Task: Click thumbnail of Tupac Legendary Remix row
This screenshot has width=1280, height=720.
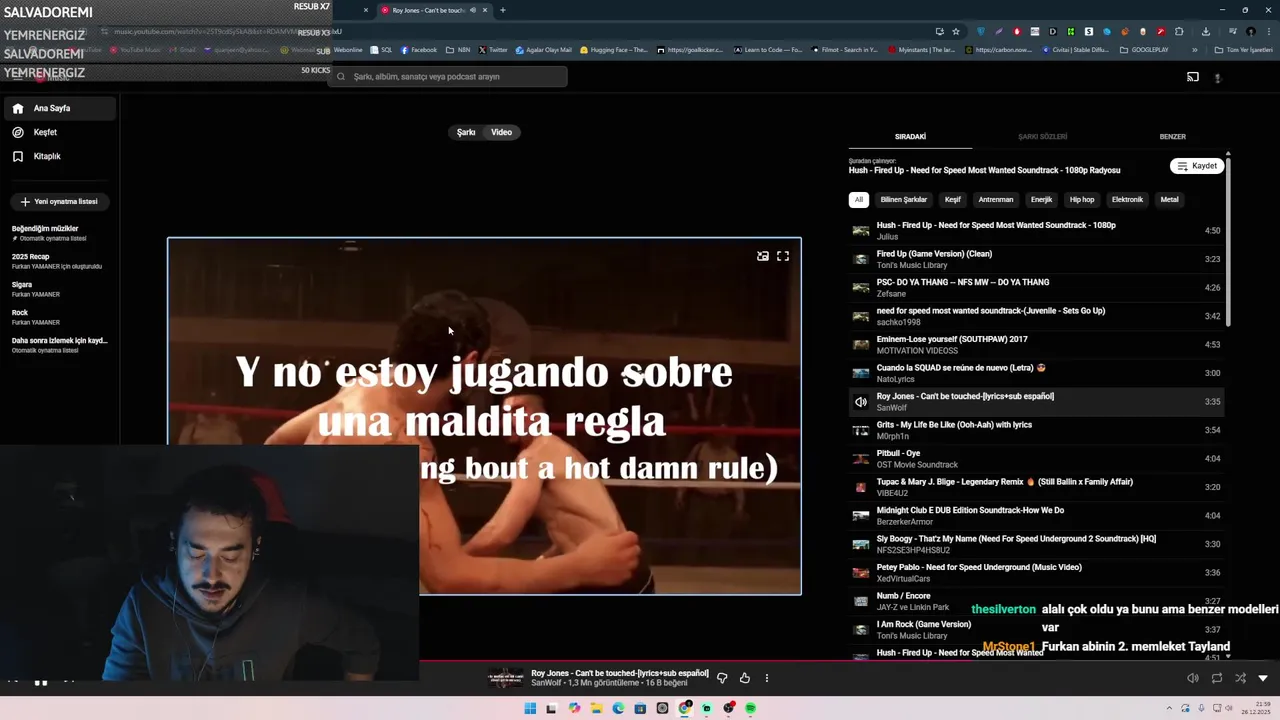Action: pyautogui.click(x=860, y=487)
